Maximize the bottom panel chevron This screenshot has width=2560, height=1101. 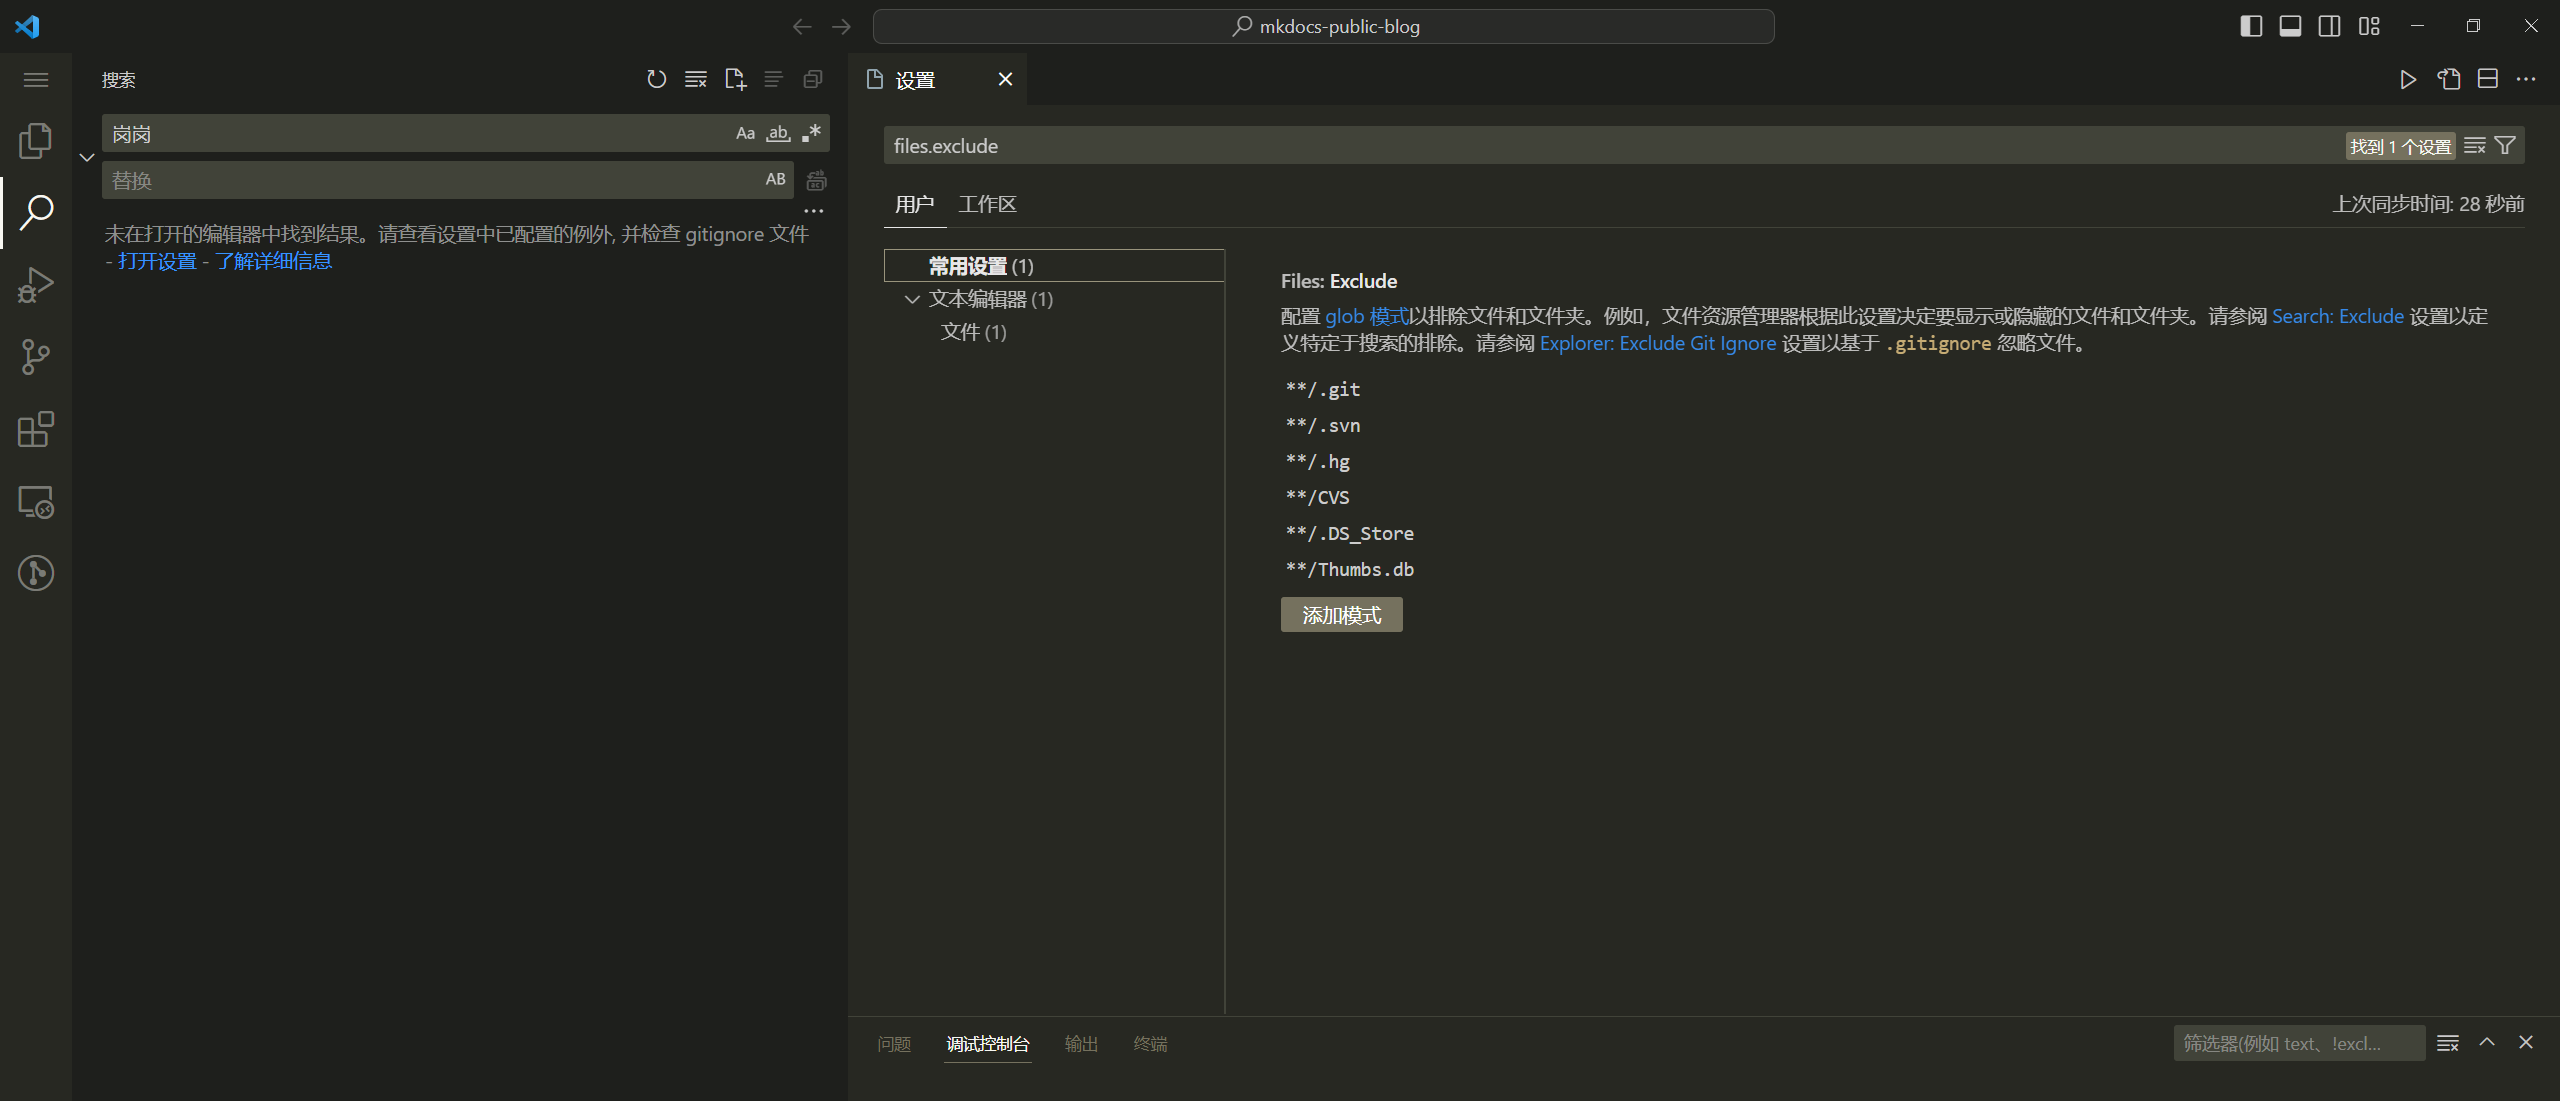pyautogui.click(x=2487, y=1043)
